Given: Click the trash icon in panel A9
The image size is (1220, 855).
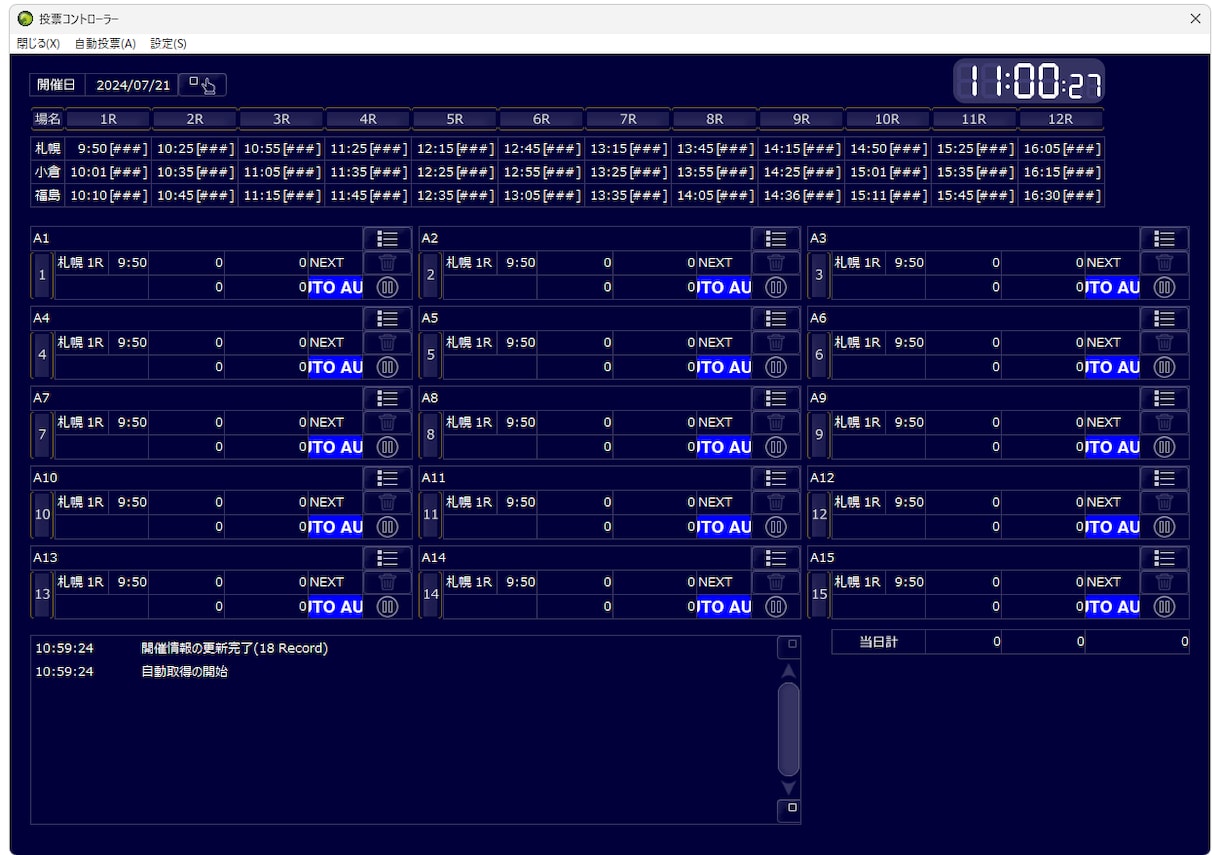Looking at the screenshot, I should tap(1164, 423).
